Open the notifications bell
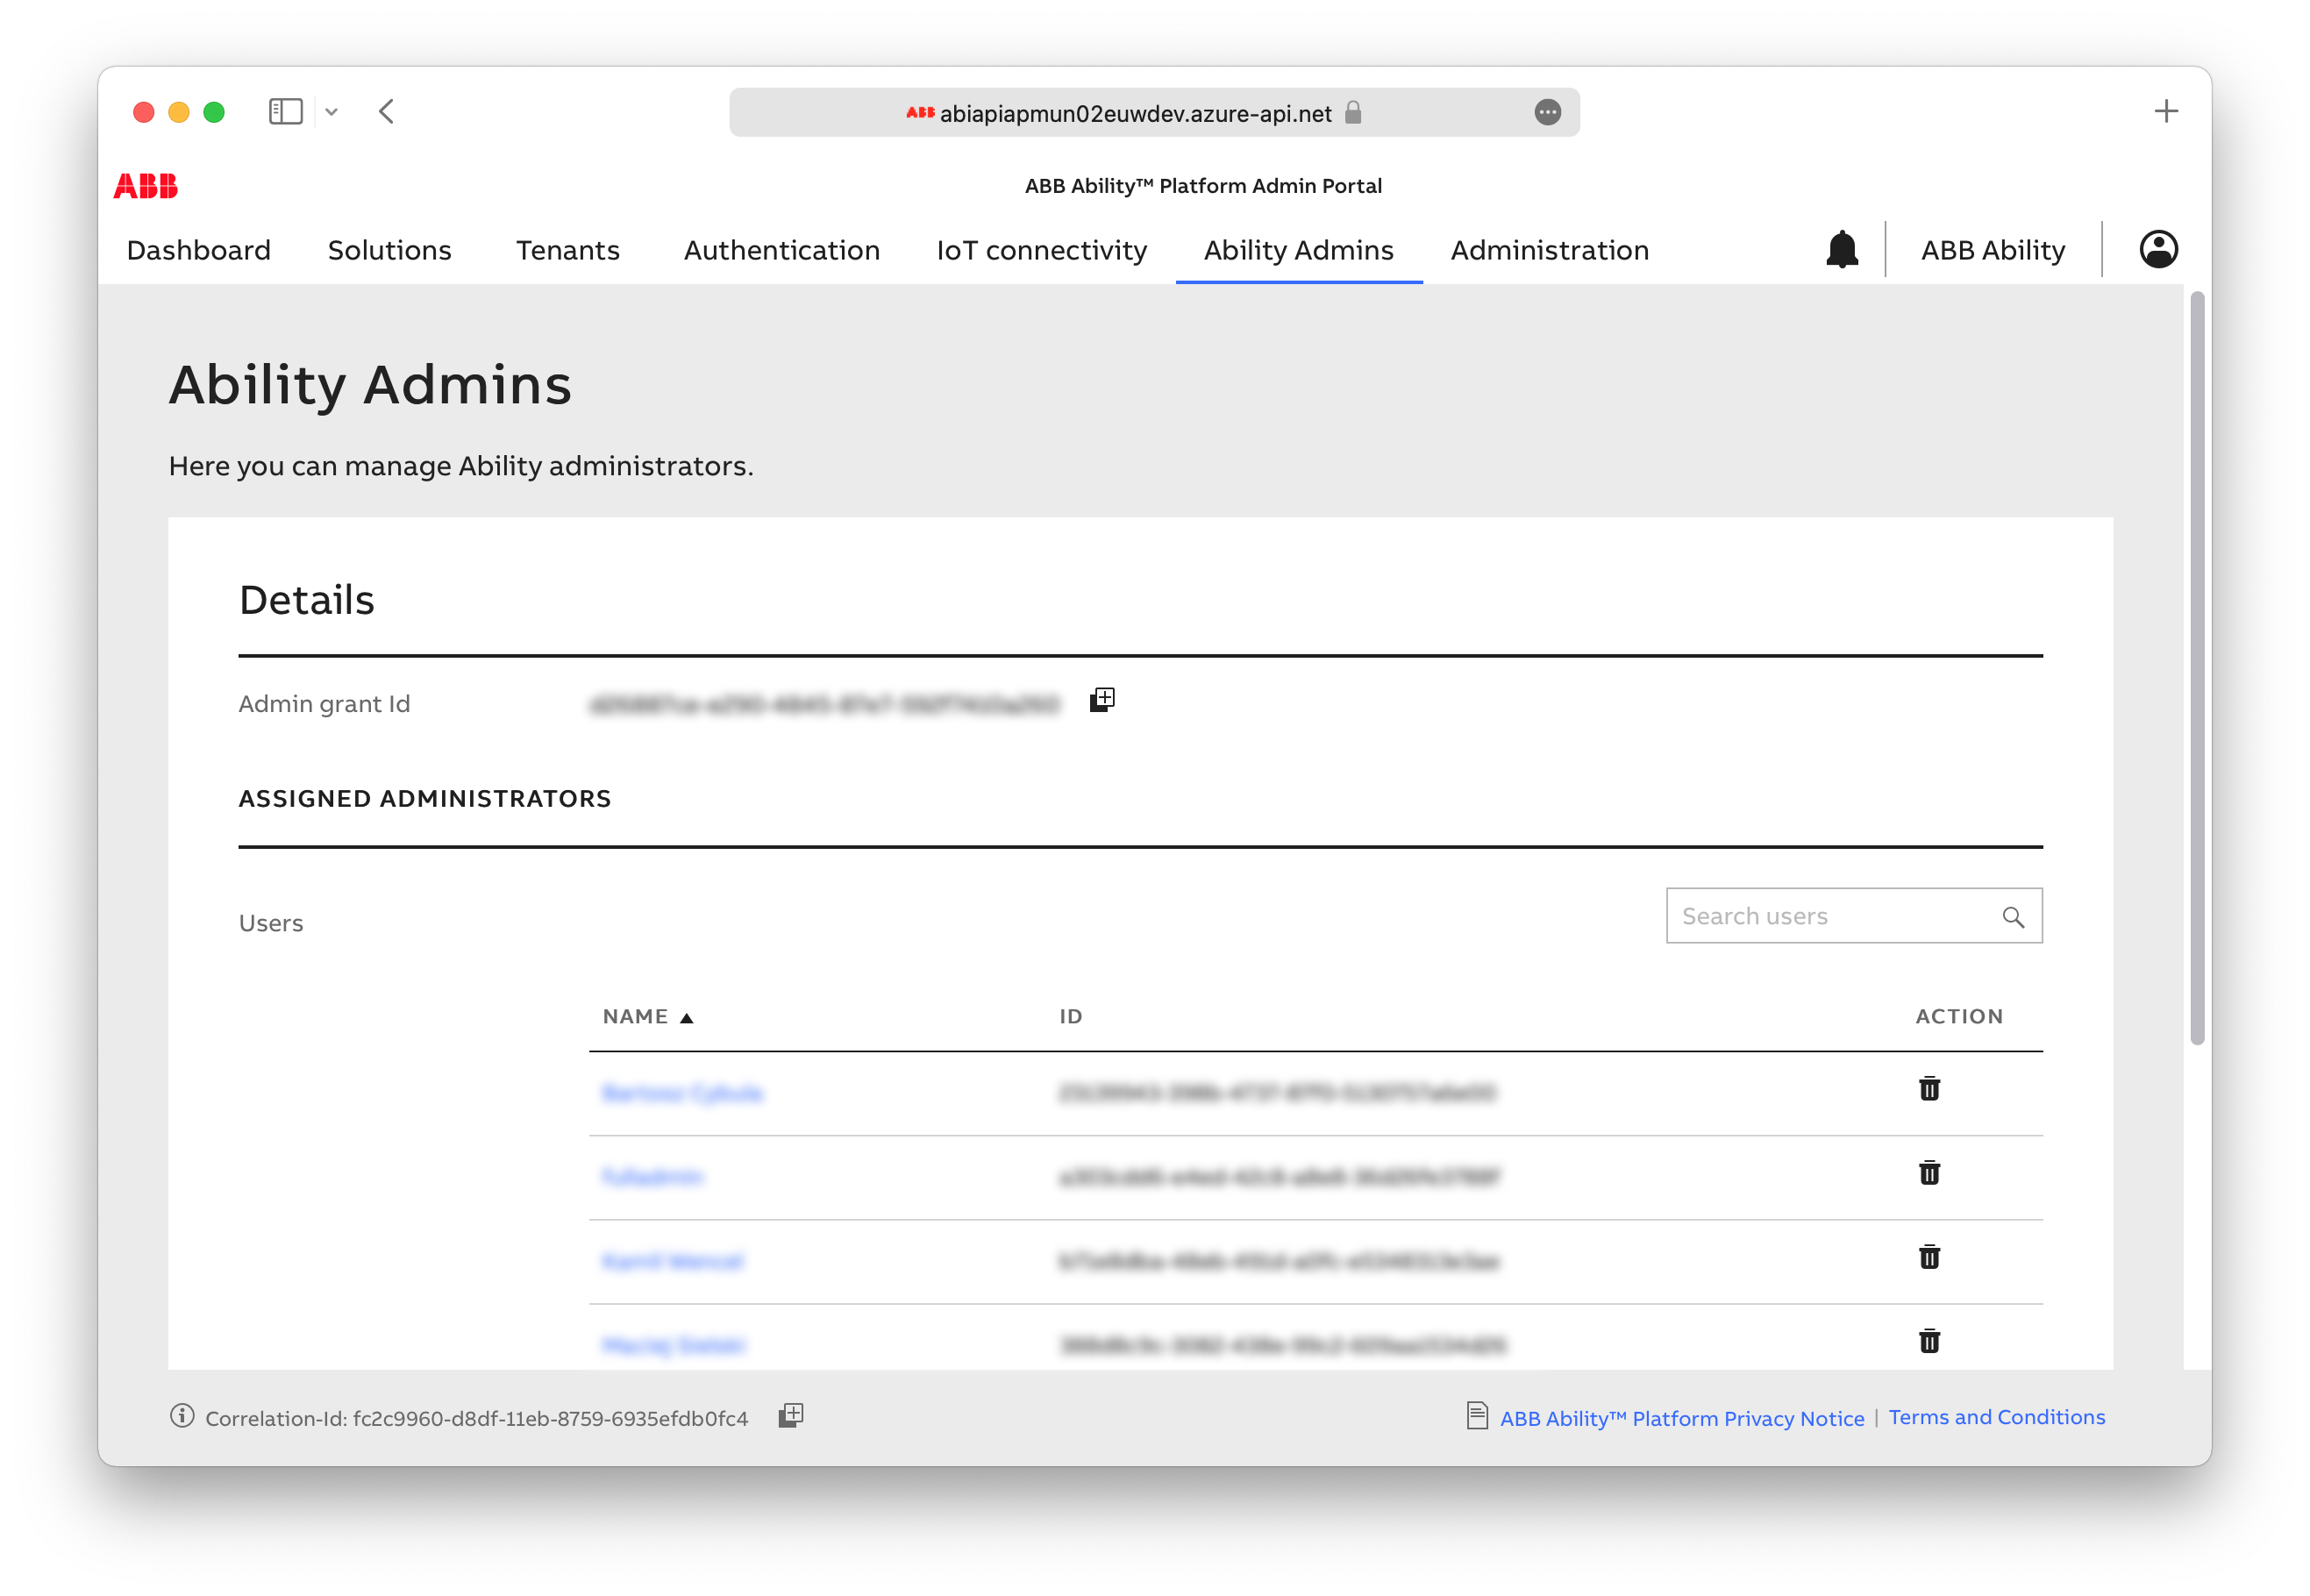Screen dimensions: 2310x1596 click(x=1841, y=249)
